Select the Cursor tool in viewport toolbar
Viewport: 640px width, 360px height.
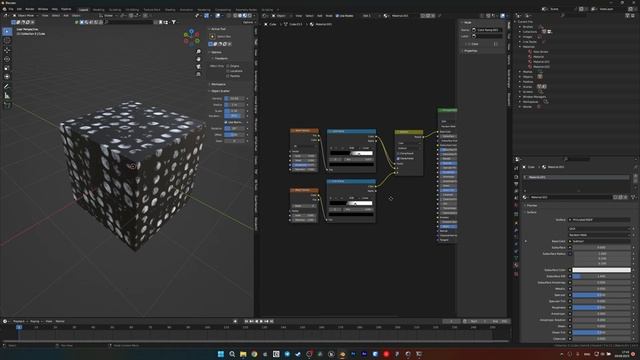point(7,40)
